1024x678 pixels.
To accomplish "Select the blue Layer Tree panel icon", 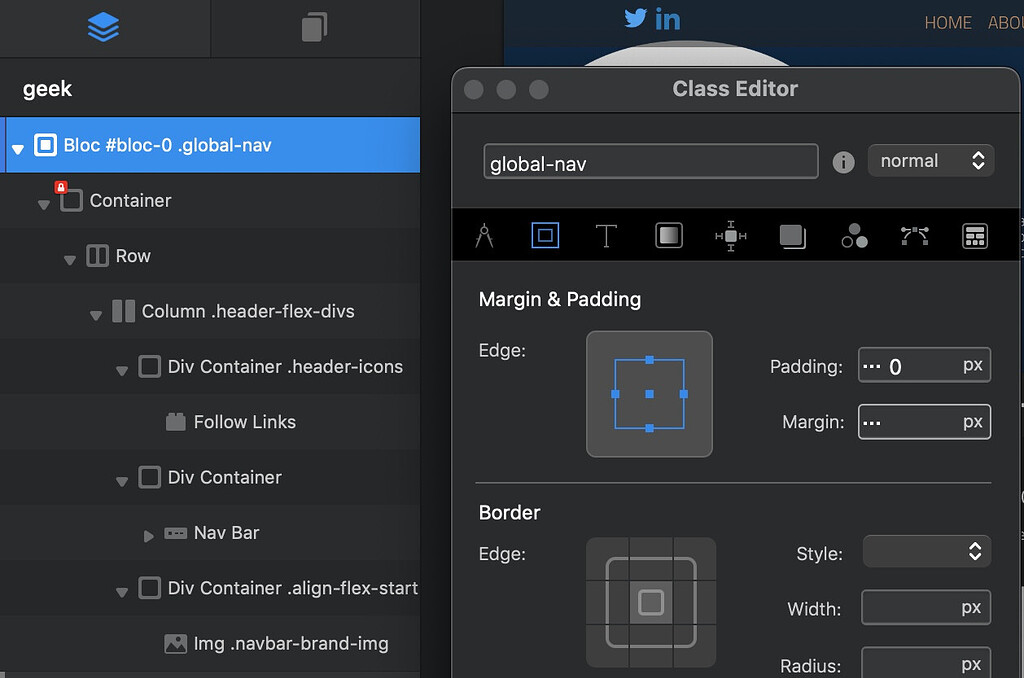I will tap(104, 28).
